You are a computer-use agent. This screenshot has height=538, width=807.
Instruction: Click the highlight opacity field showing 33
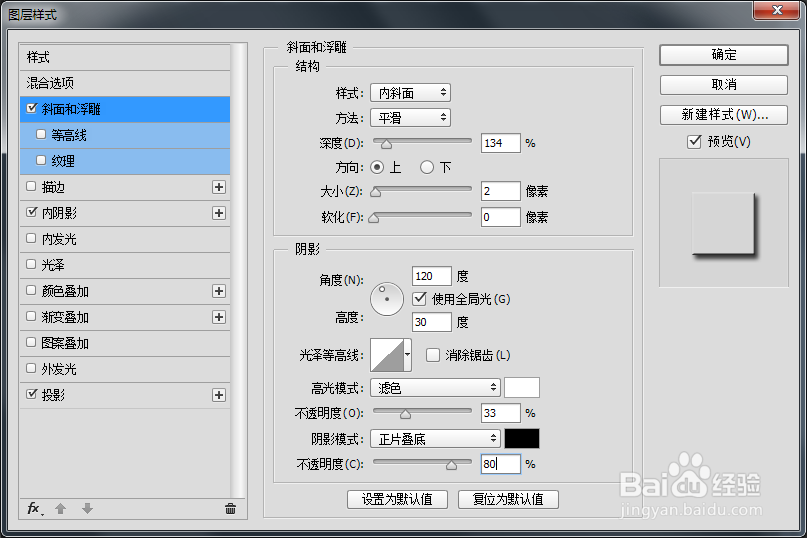(x=501, y=413)
